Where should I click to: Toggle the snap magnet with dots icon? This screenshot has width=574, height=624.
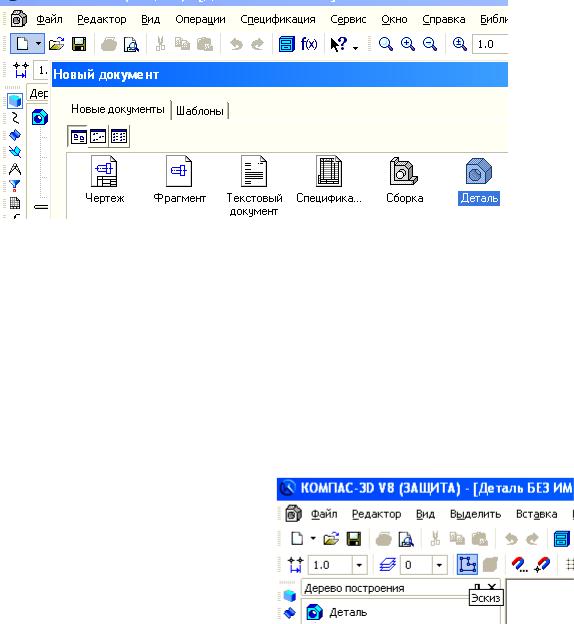tap(520, 565)
